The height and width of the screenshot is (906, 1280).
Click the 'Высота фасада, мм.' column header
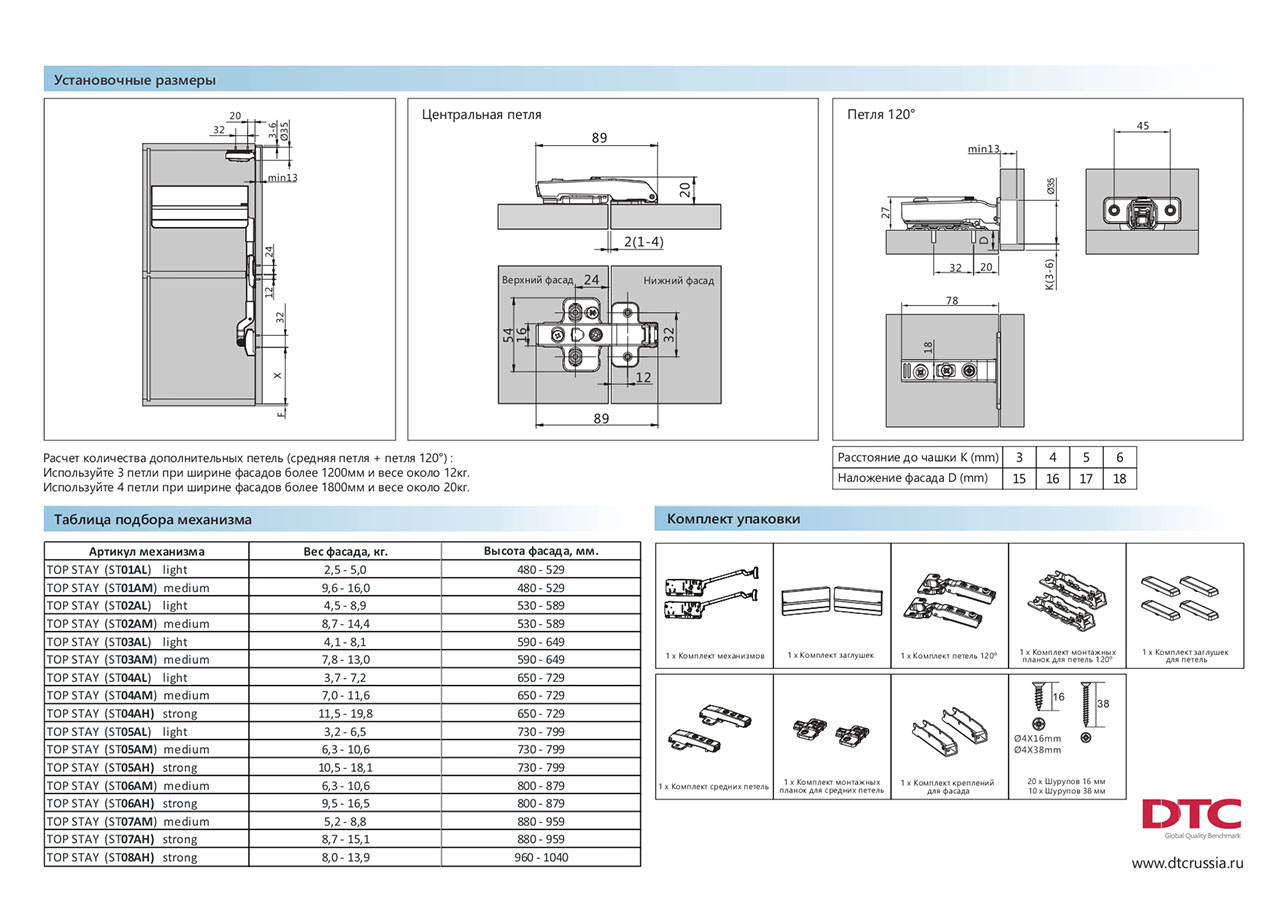(541, 551)
